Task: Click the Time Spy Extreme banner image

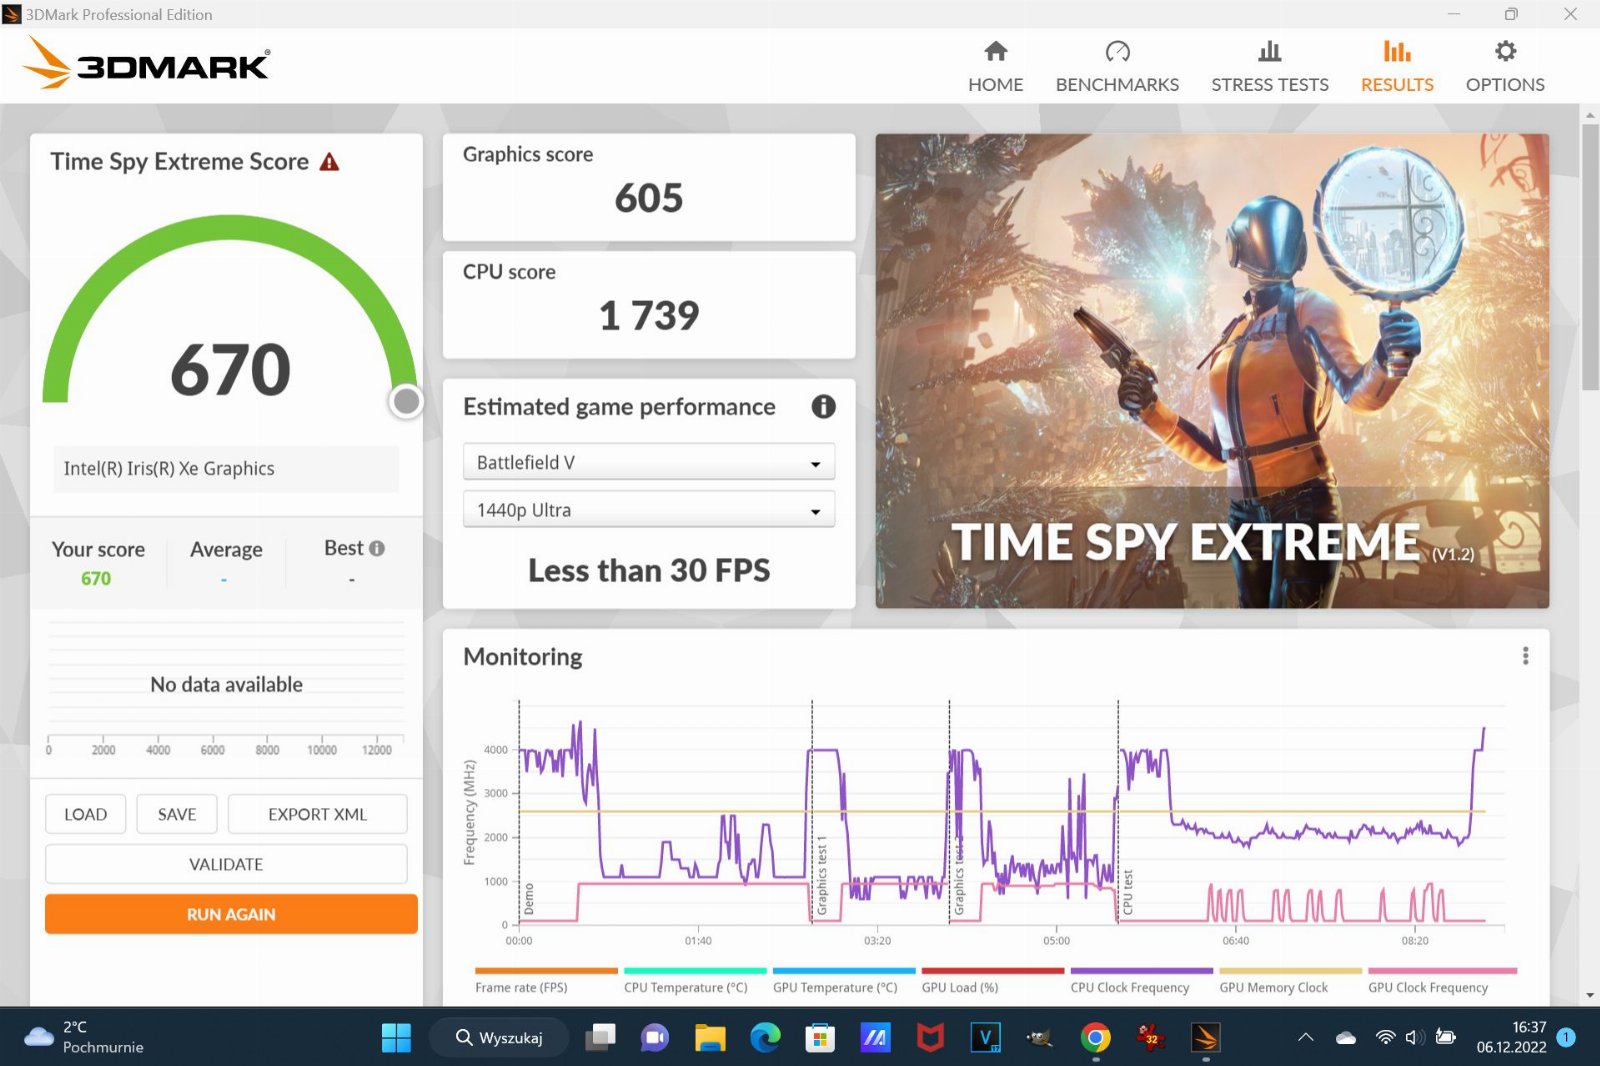Action: pyautogui.click(x=1212, y=371)
